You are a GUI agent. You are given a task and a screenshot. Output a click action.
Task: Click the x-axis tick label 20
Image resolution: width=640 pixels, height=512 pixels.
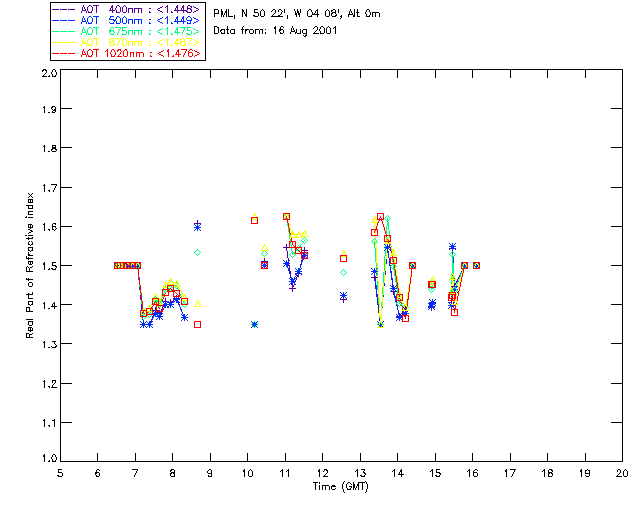[622, 473]
